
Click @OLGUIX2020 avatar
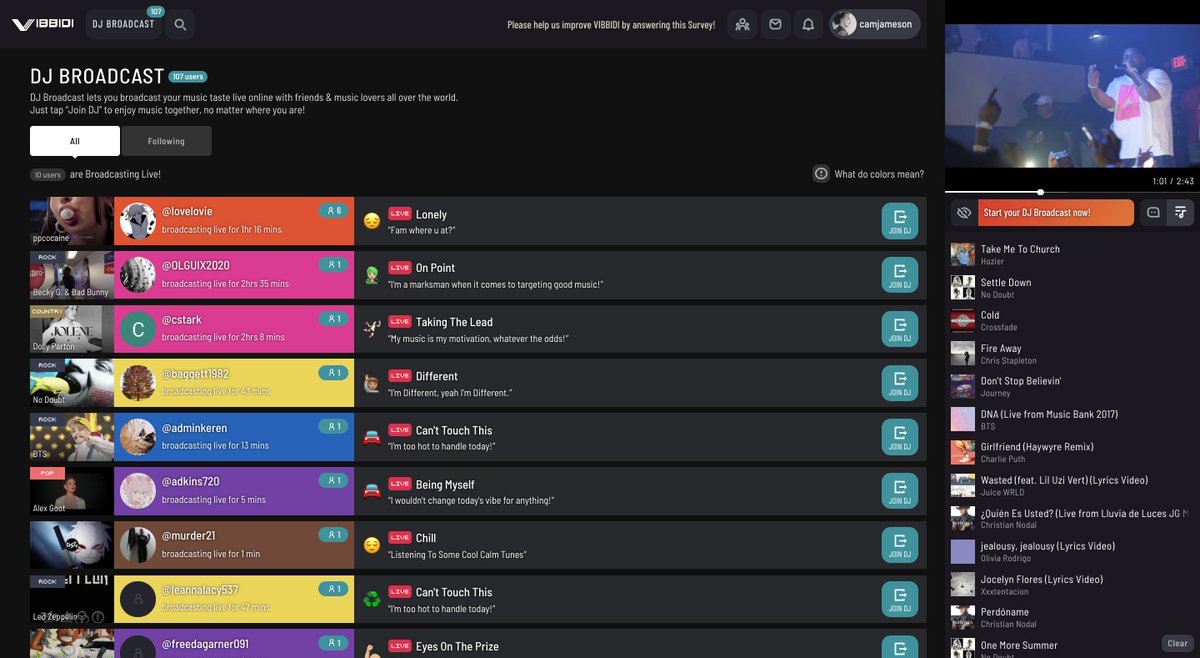click(x=138, y=275)
